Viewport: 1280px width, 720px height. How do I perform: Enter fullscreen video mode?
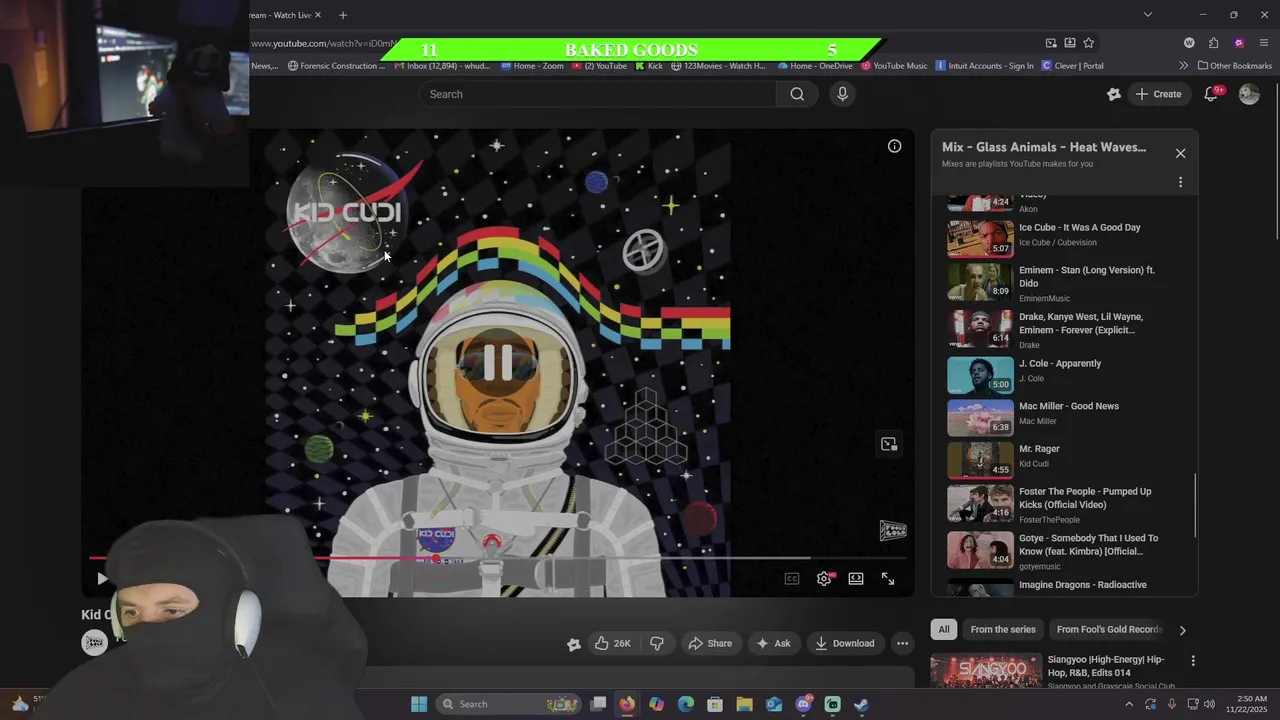tap(888, 579)
